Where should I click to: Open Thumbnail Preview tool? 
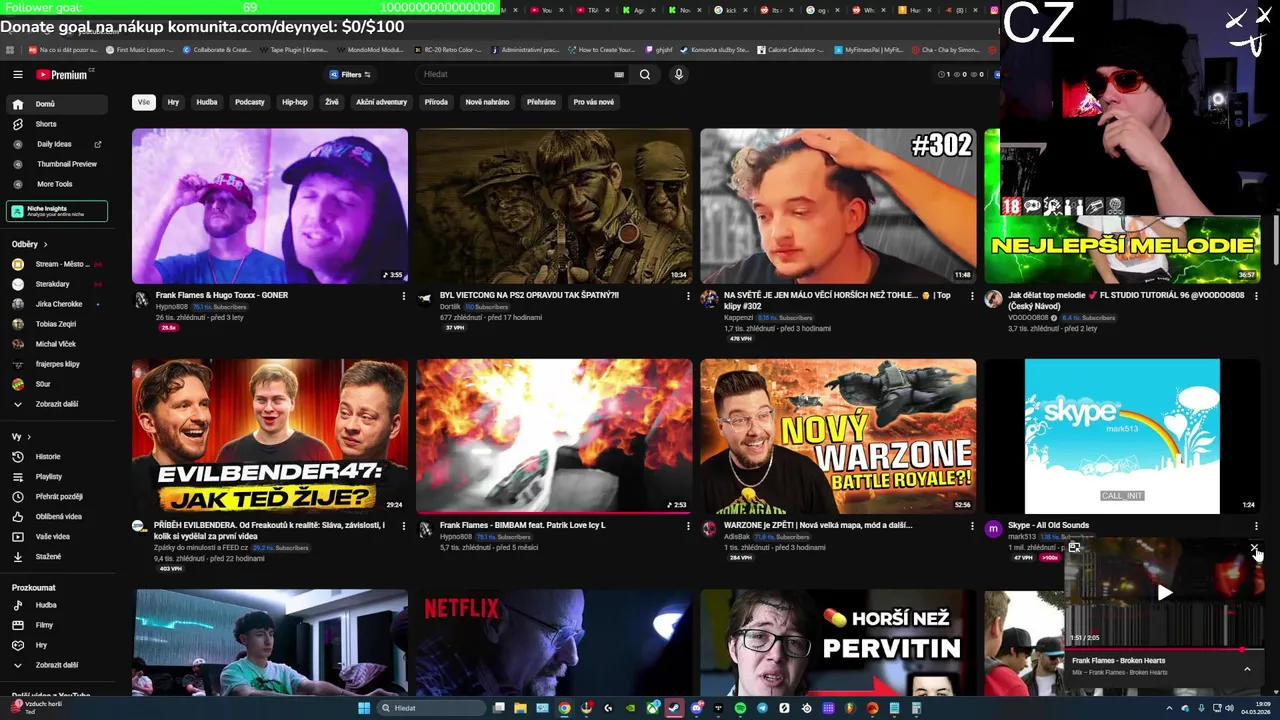56,164
